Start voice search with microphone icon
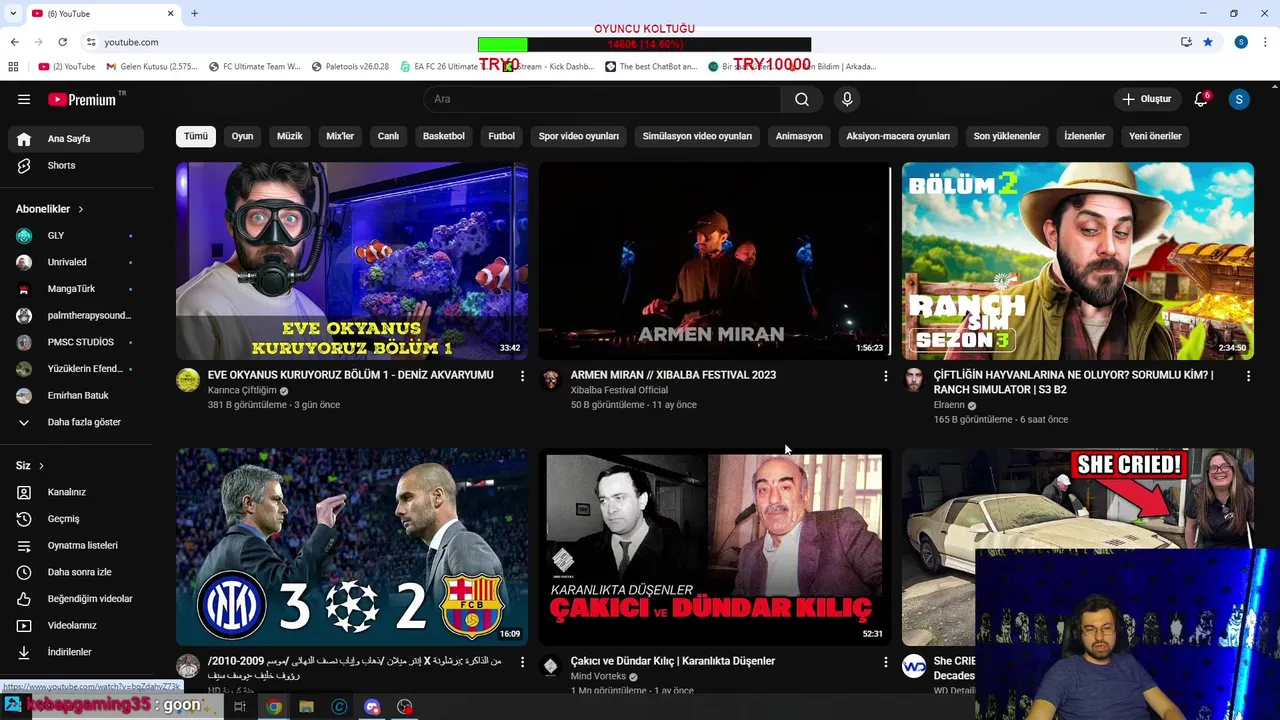This screenshot has height=720, width=1280. [x=847, y=99]
